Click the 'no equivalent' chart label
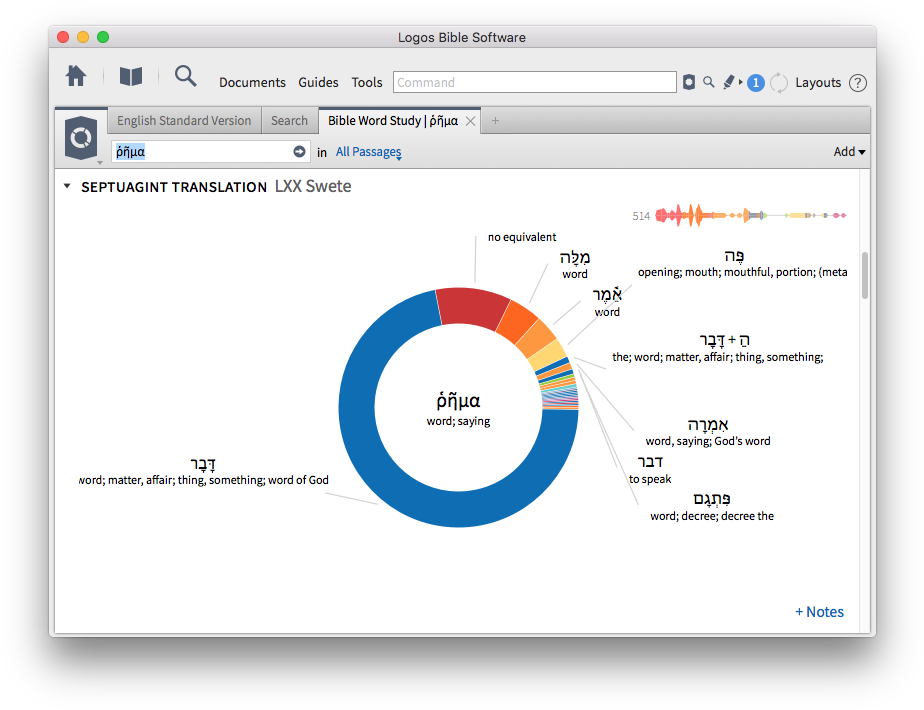This screenshot has width=924, height=710. (522, 237)
